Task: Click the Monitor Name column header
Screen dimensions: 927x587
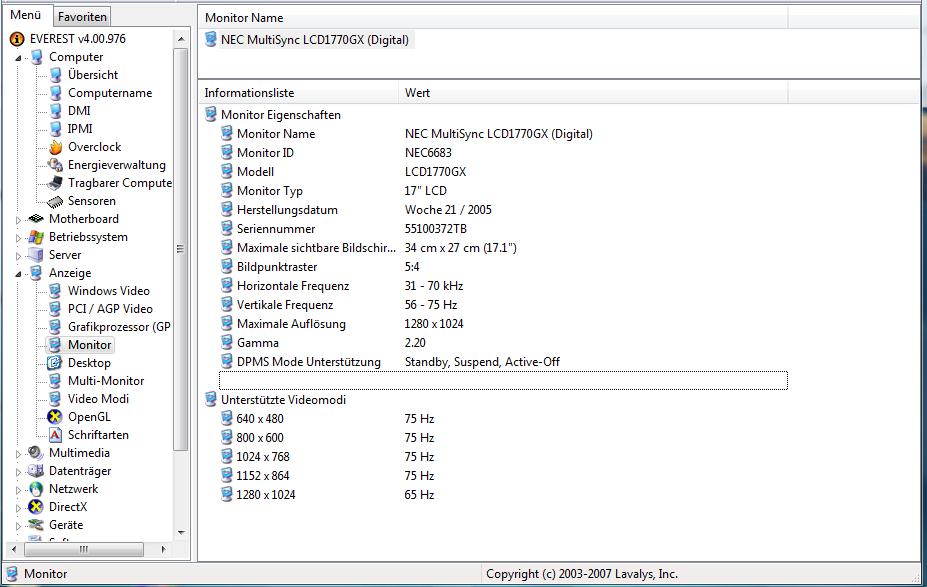Action: [x=493, y=18]
